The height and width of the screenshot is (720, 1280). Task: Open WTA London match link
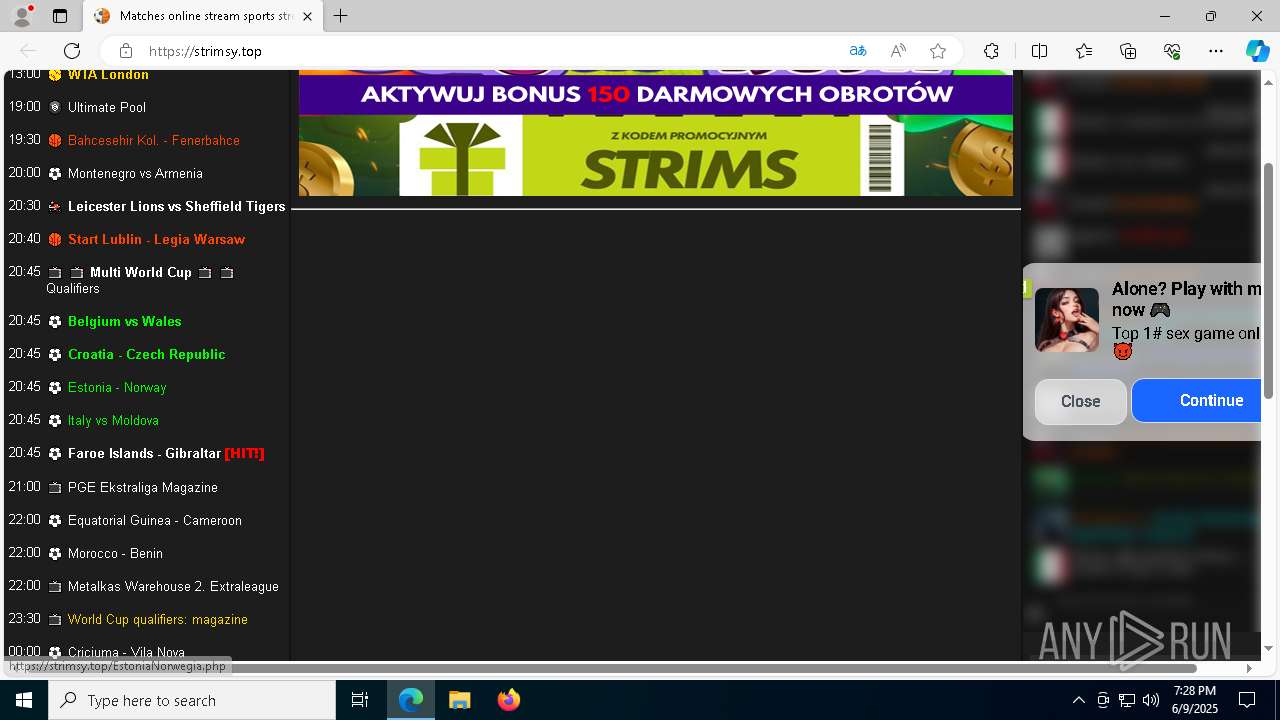tap(108, 75)
